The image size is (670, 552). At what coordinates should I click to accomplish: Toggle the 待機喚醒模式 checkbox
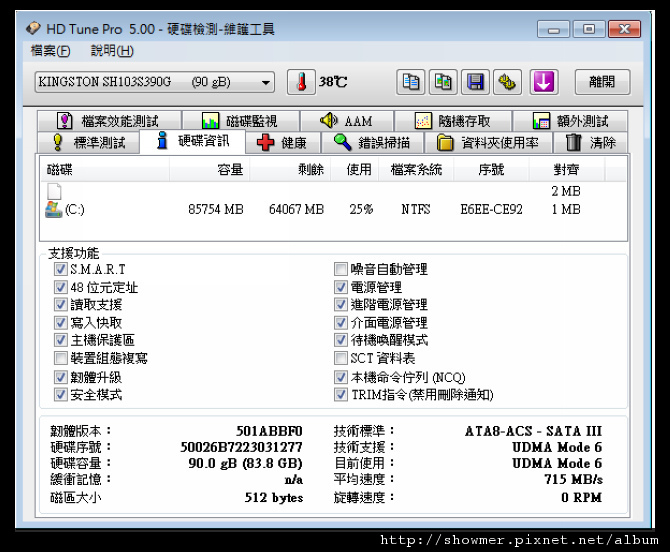(x=341, y=340)
